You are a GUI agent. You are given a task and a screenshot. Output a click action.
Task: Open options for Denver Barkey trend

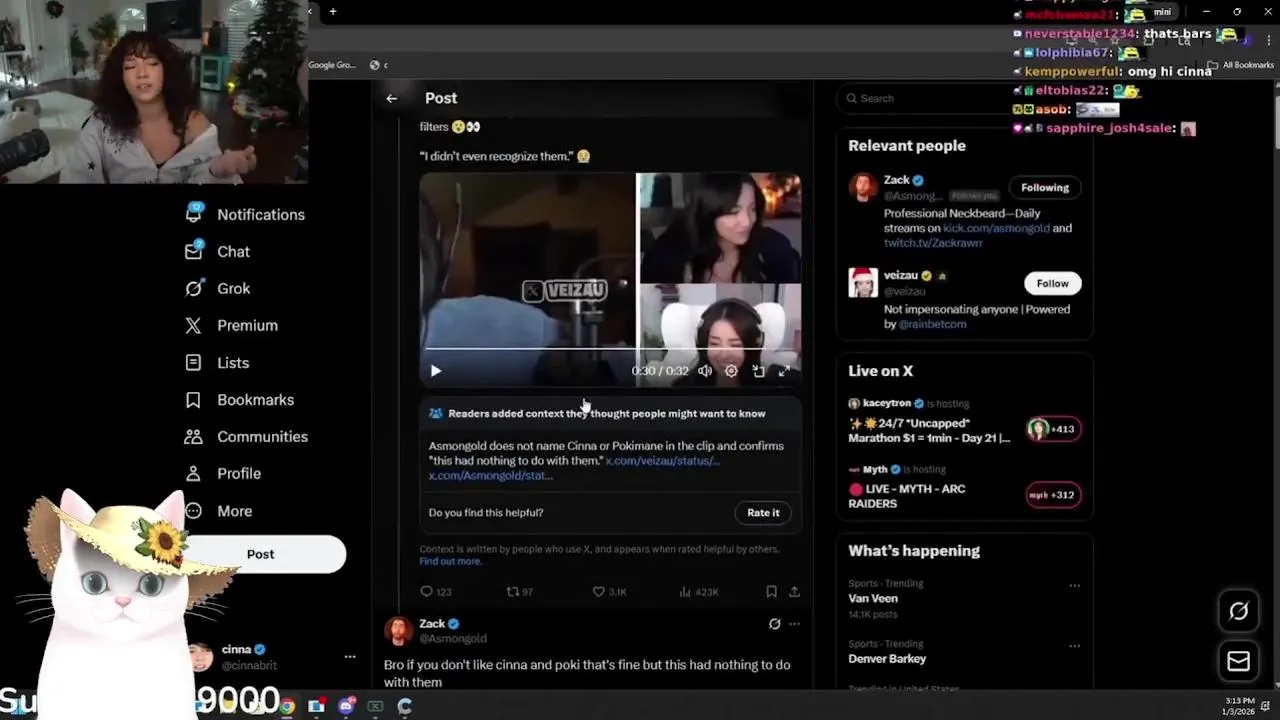coord(1074,645)
